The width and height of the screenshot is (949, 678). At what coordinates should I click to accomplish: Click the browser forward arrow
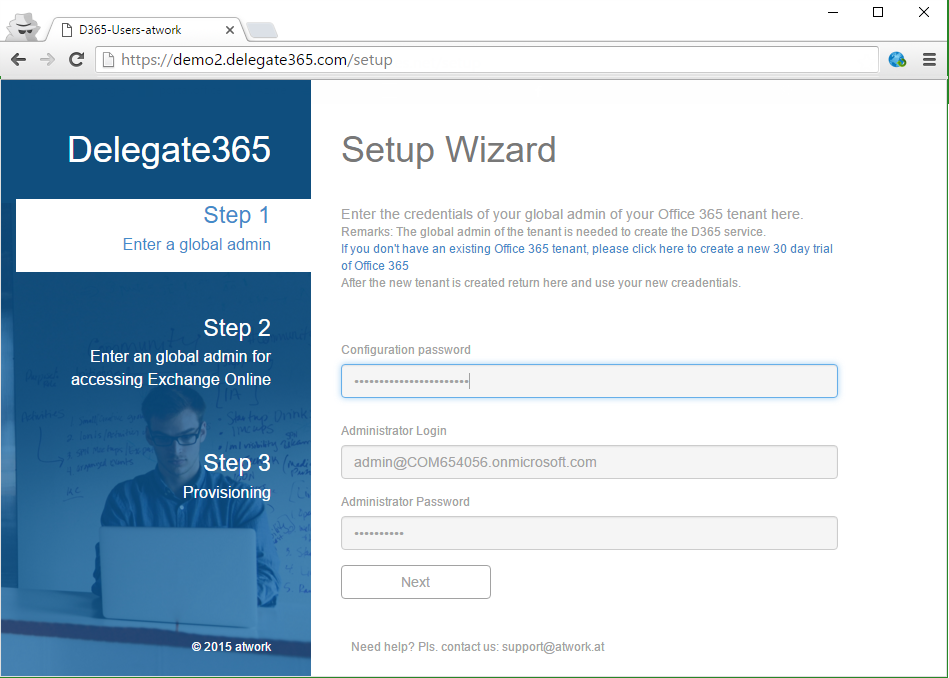tap(47, 59)
